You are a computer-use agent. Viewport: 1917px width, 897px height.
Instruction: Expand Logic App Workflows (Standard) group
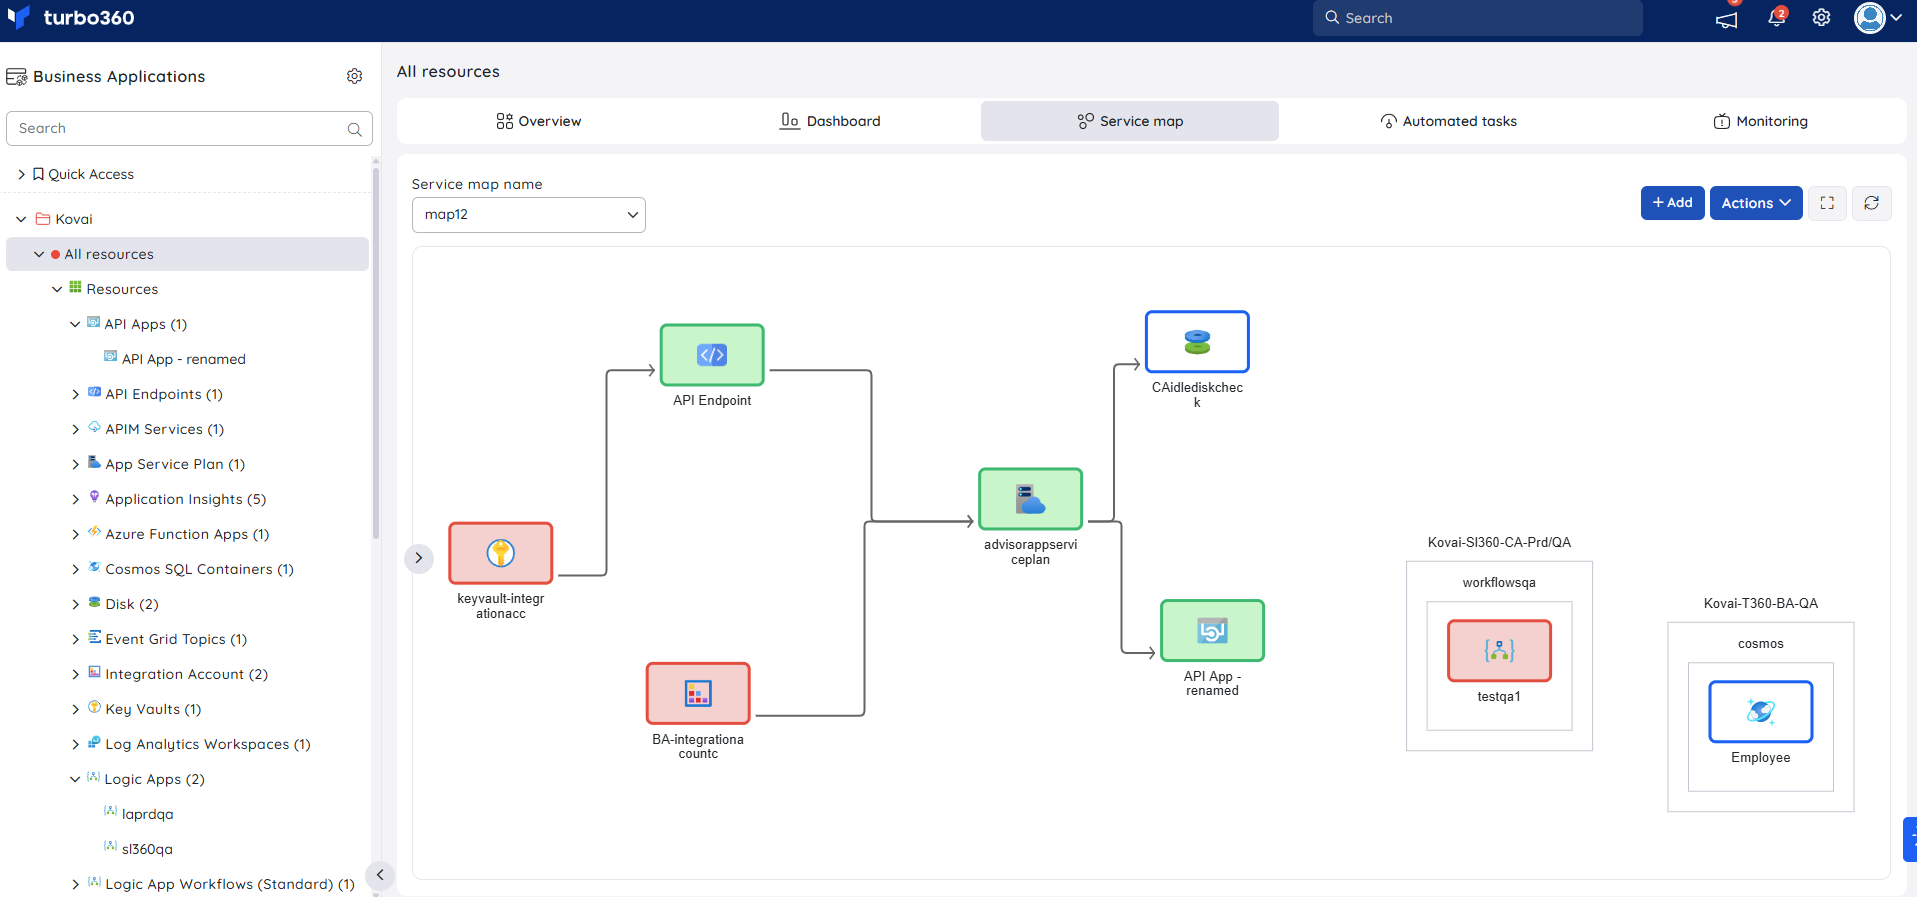[75, 884]
